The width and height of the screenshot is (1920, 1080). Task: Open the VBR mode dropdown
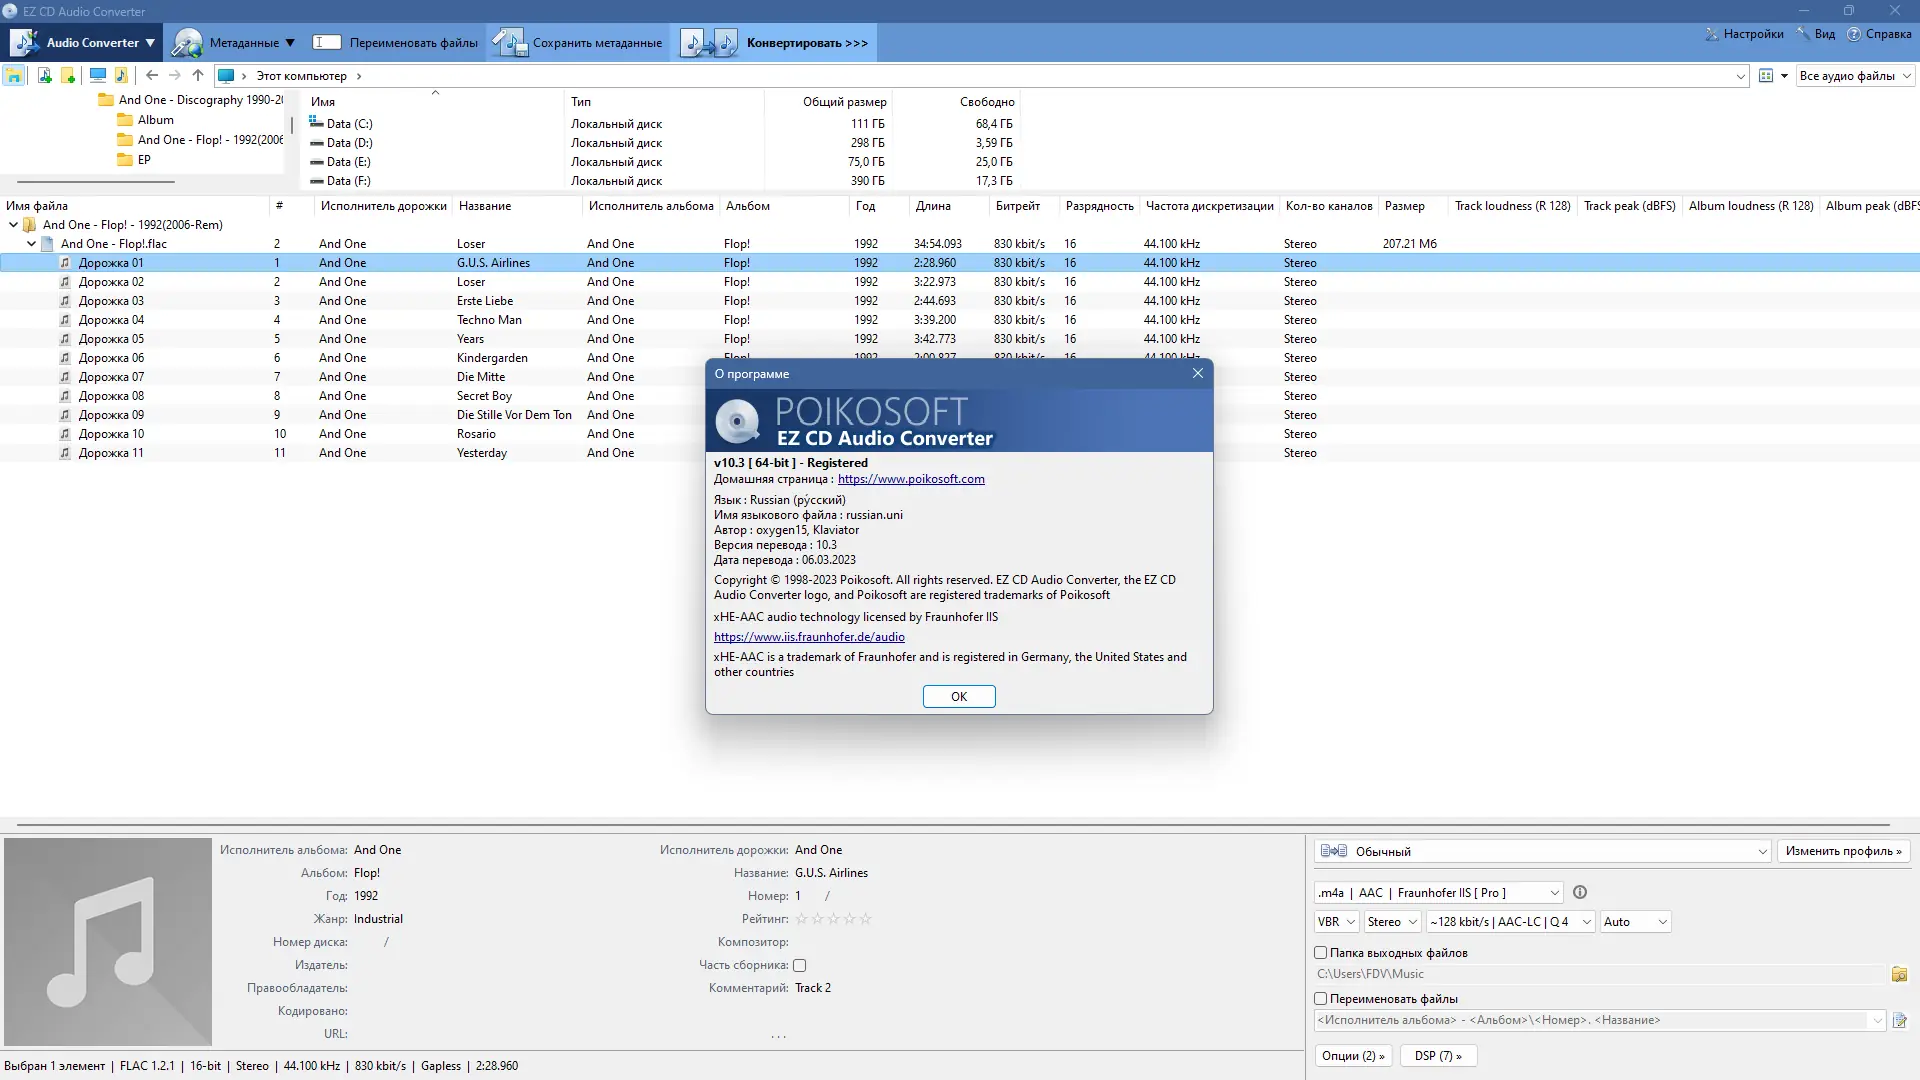click(1336, 922)
